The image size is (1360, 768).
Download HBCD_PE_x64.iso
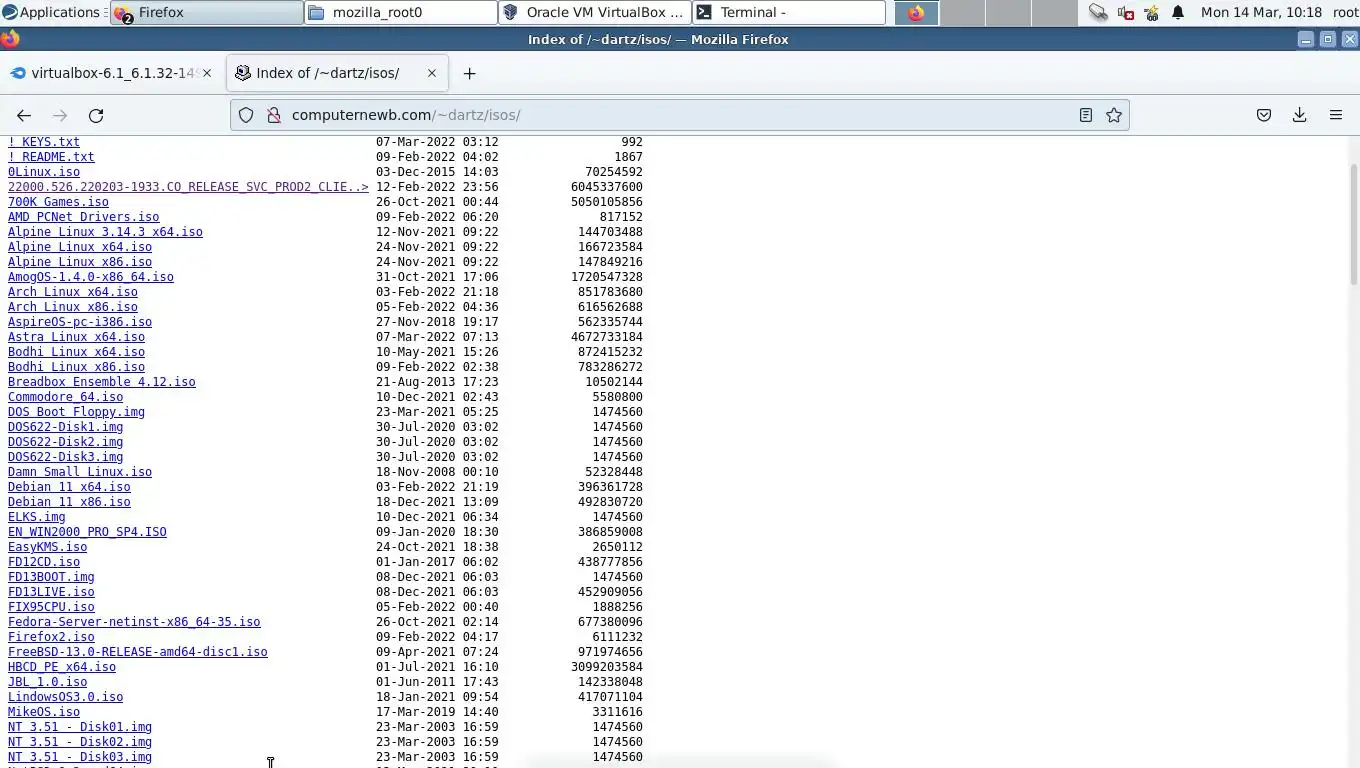click(x=62, y=667)
